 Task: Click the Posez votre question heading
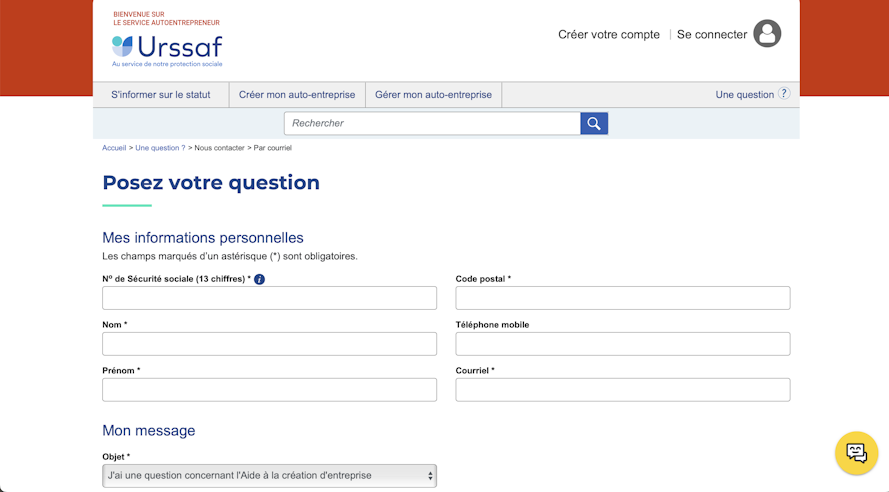pyautogui.click(x=211, y=183)
